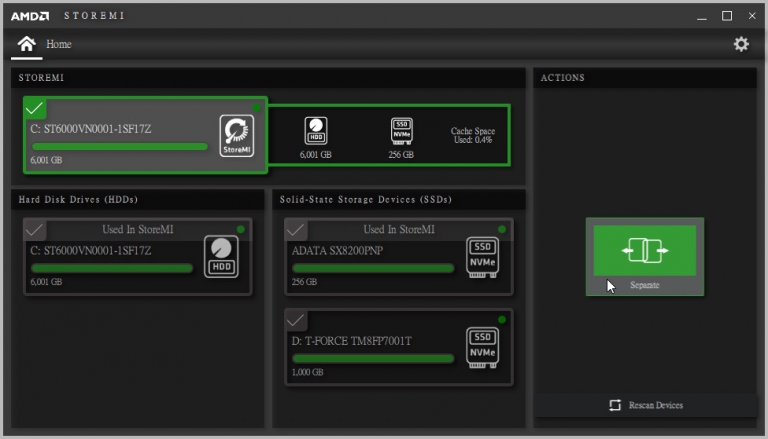Click the HDD icon showing 6,001 GB in StoreMI group
The width and height of the screenshot is (768, 439).
(x=316, y=131)
